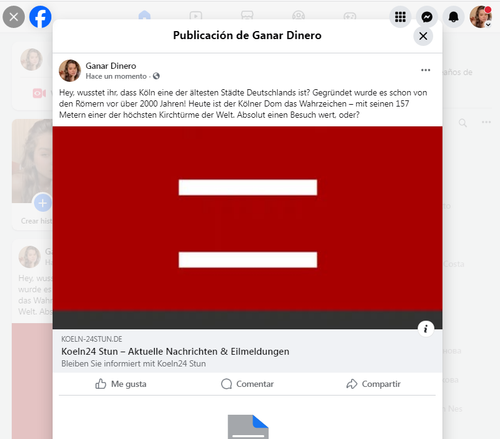Go to the Home tab in top navigation
The width and height of the screenshot is (500, 439).
tap(144, 15)
